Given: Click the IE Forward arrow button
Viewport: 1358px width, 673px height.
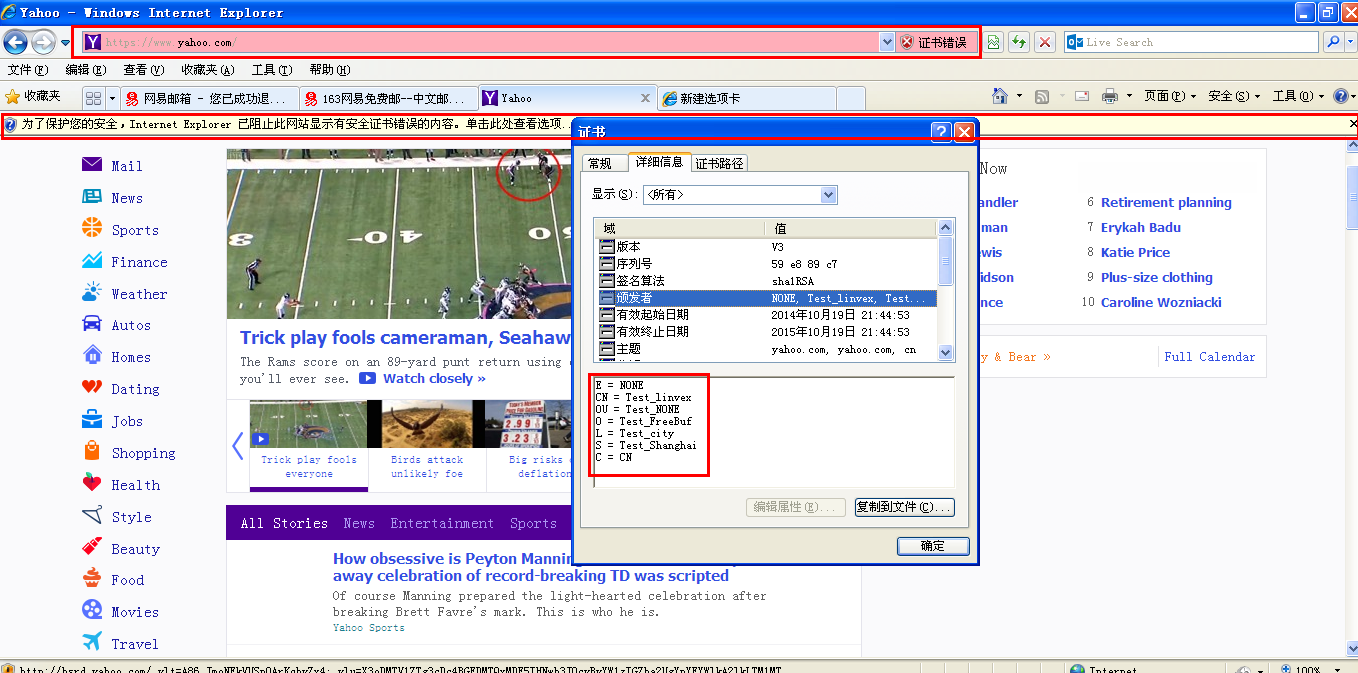Looking at the screenshot, I should [x=43, y=42].
